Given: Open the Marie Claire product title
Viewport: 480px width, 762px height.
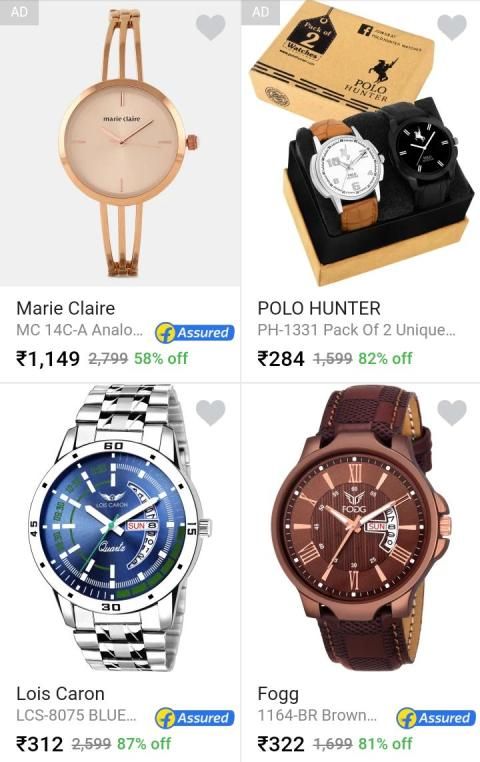Looking at the screenshot, I should [66, 308].
